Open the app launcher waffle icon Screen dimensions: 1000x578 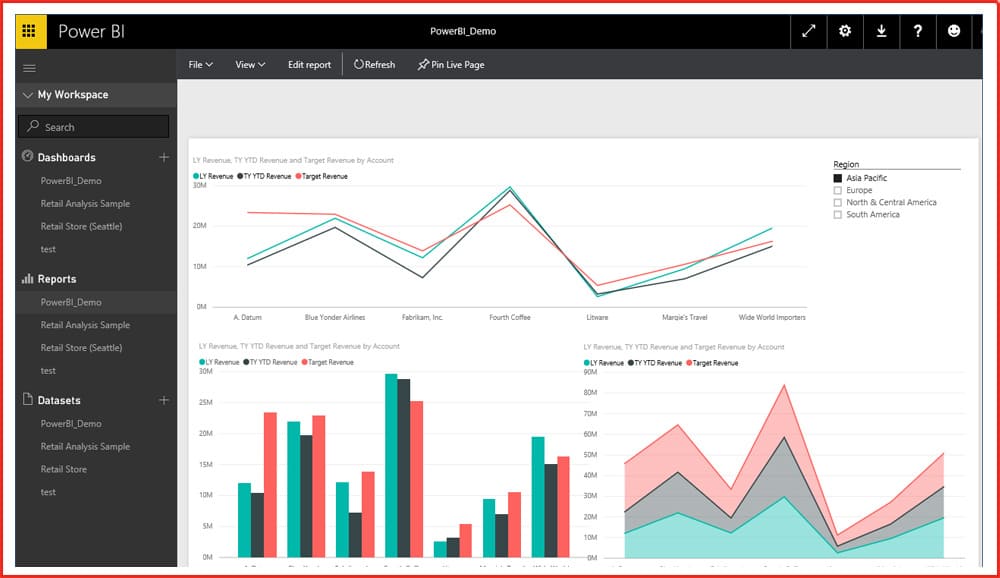(x=30, y=31)
